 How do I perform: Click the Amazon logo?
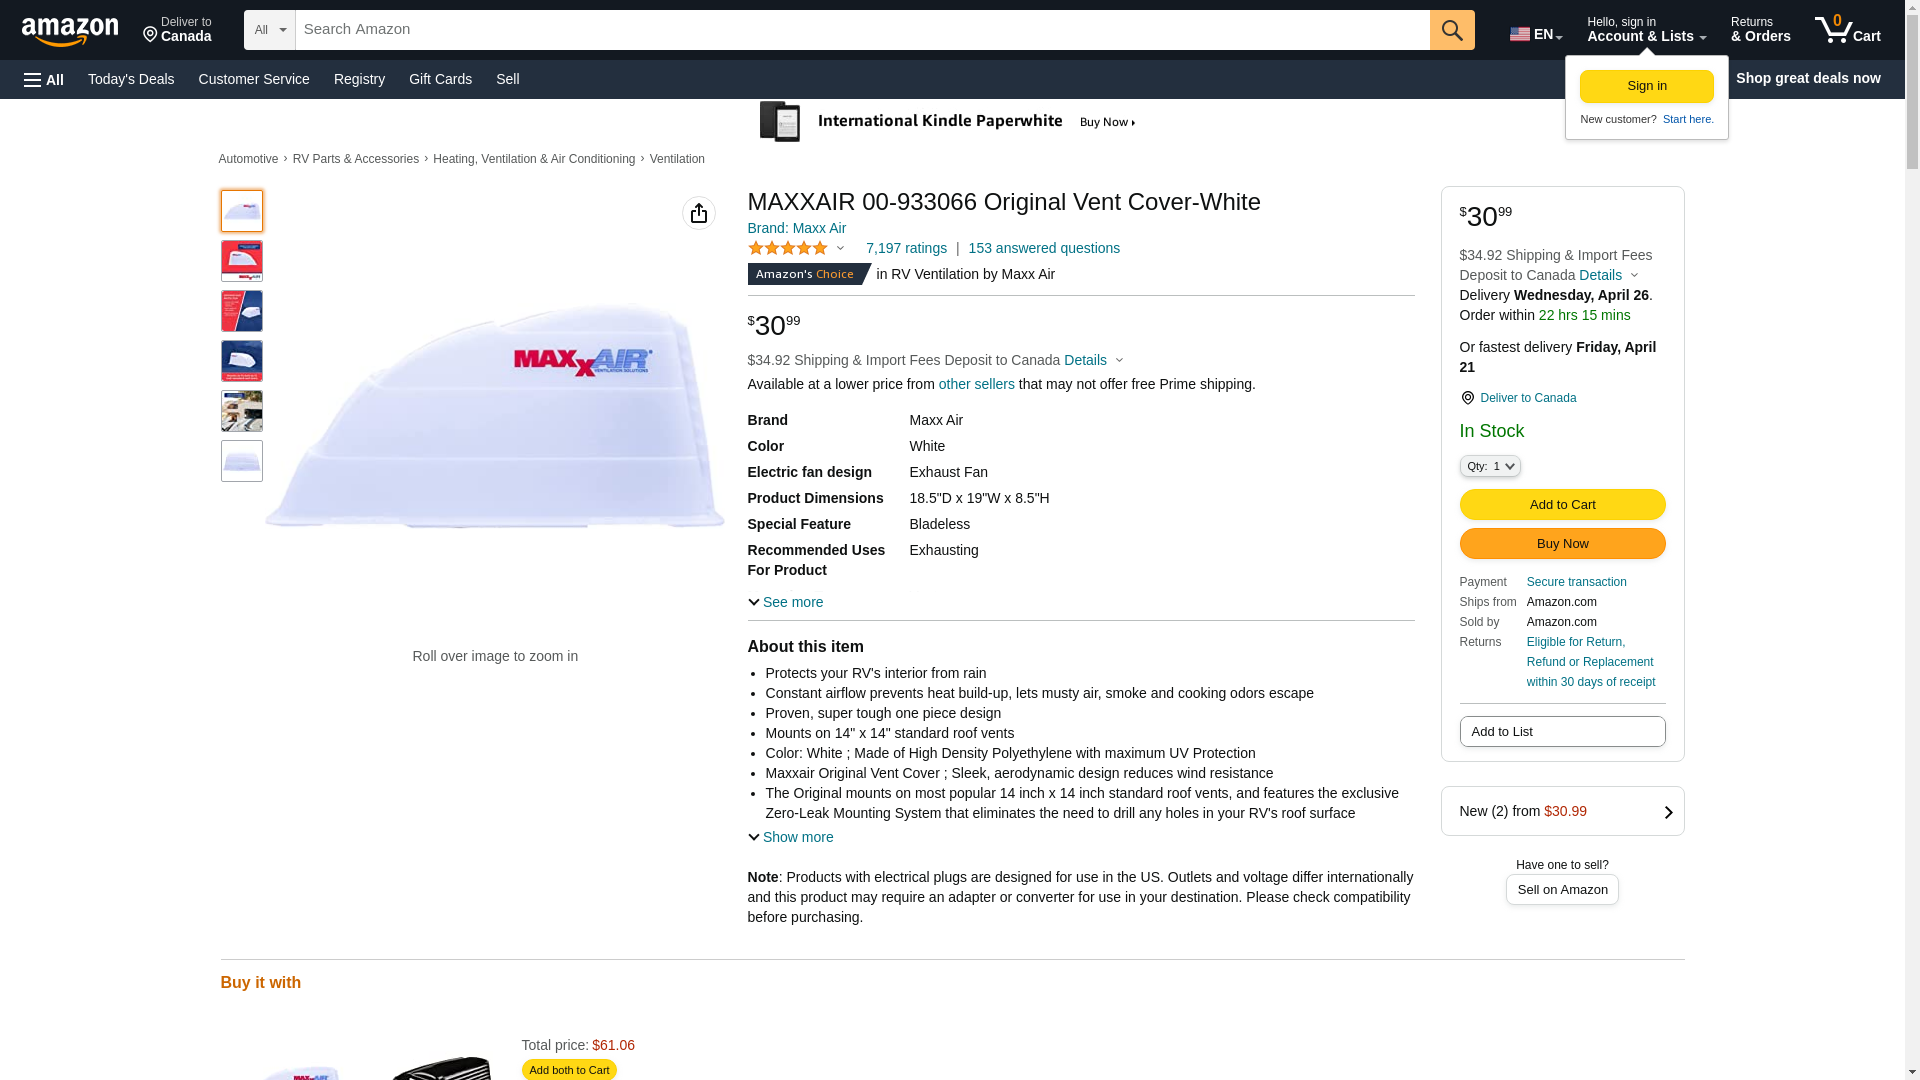(x=70, y=32)
